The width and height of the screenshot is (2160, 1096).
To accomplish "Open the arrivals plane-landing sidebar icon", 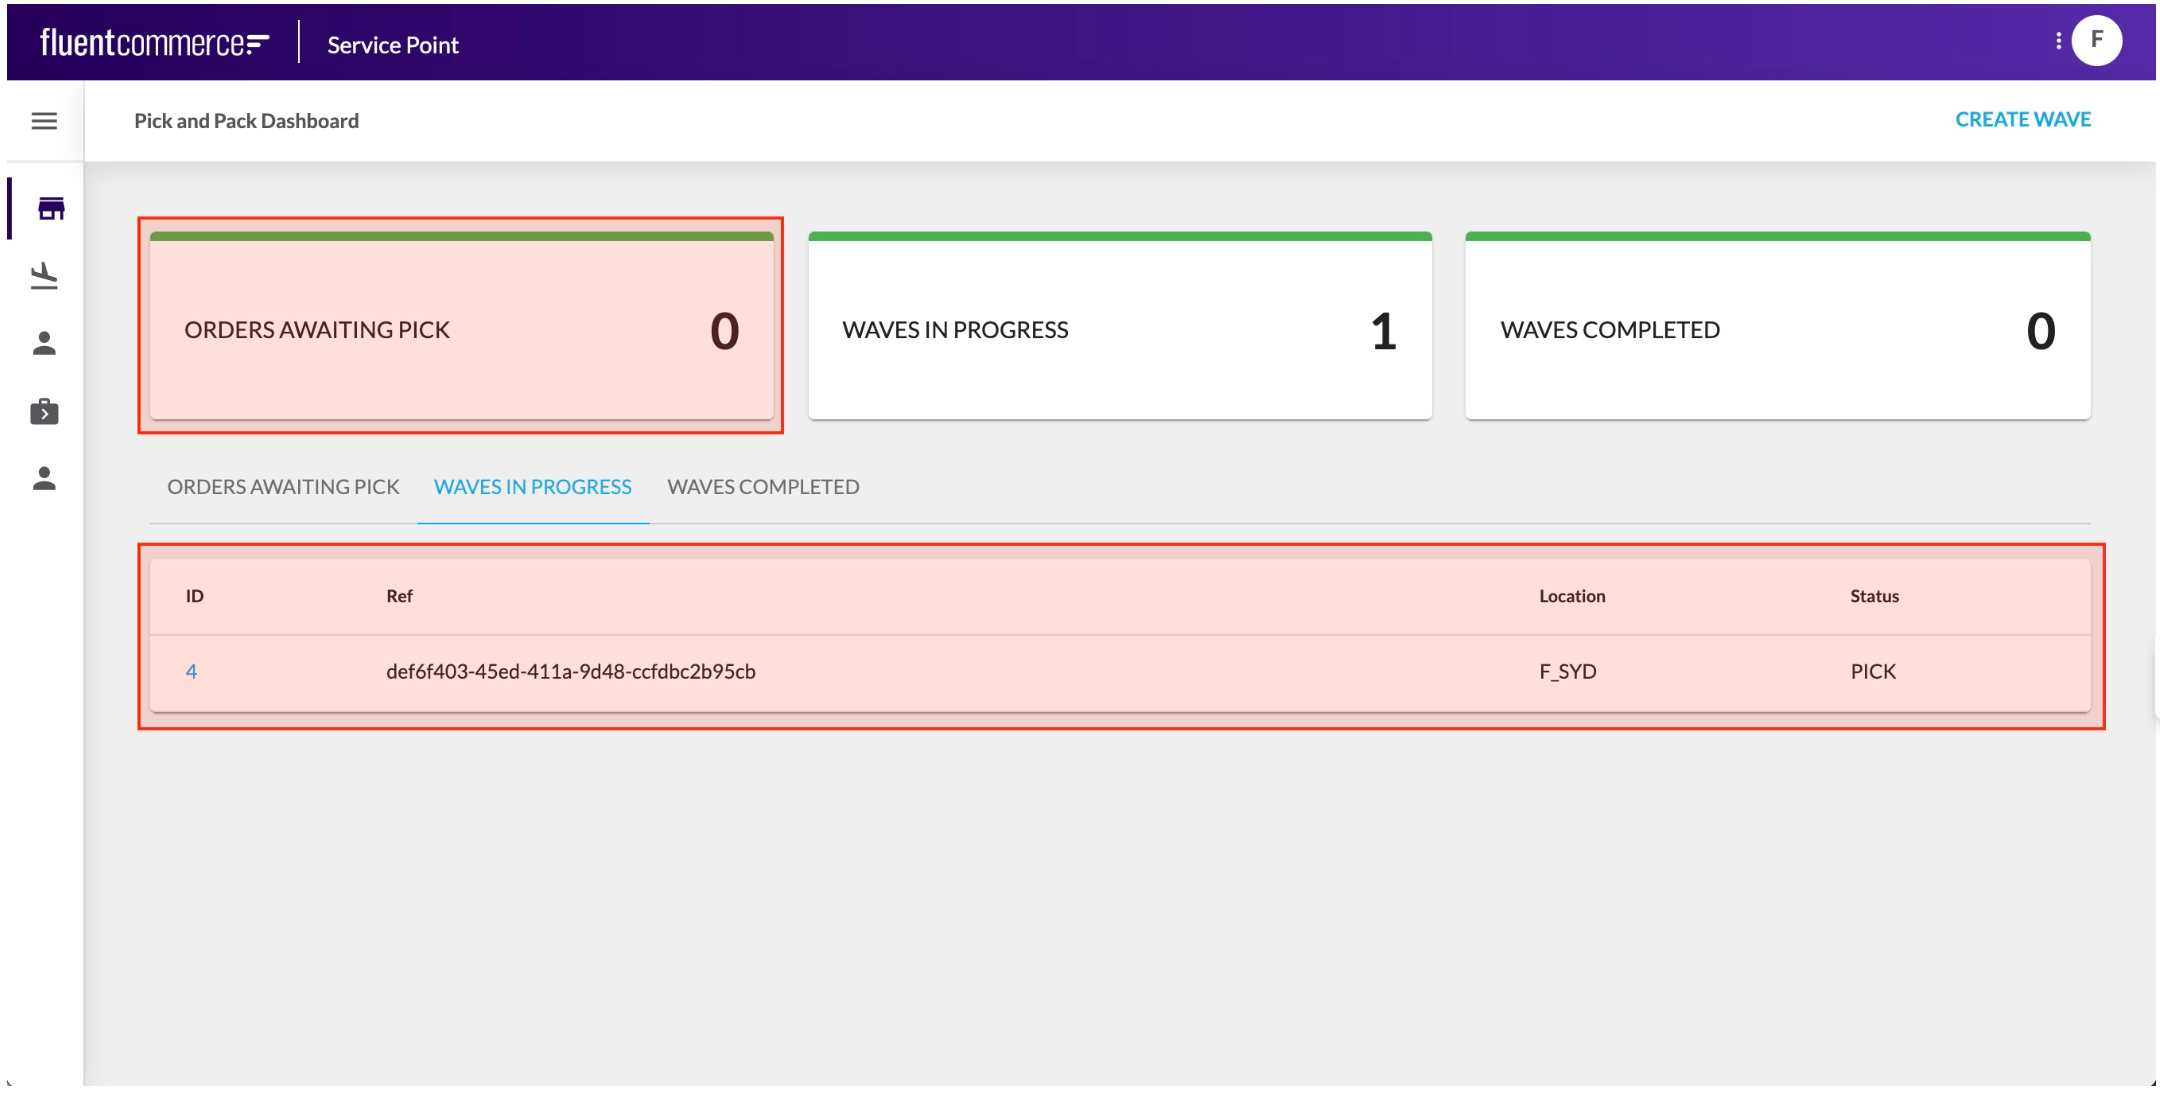I will point(44,276).
